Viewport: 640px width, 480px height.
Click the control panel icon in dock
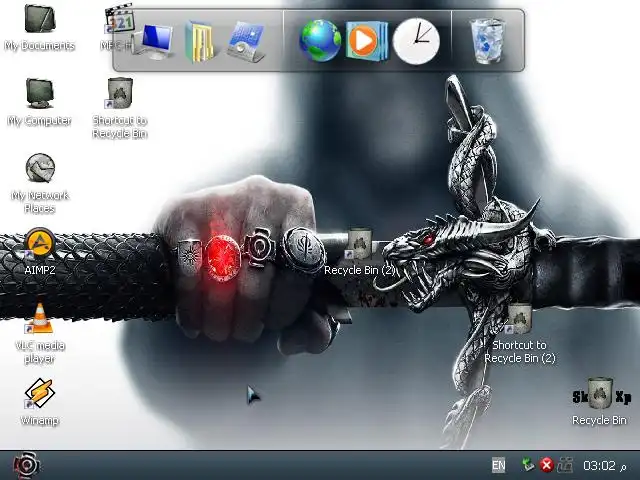[246, 41]
